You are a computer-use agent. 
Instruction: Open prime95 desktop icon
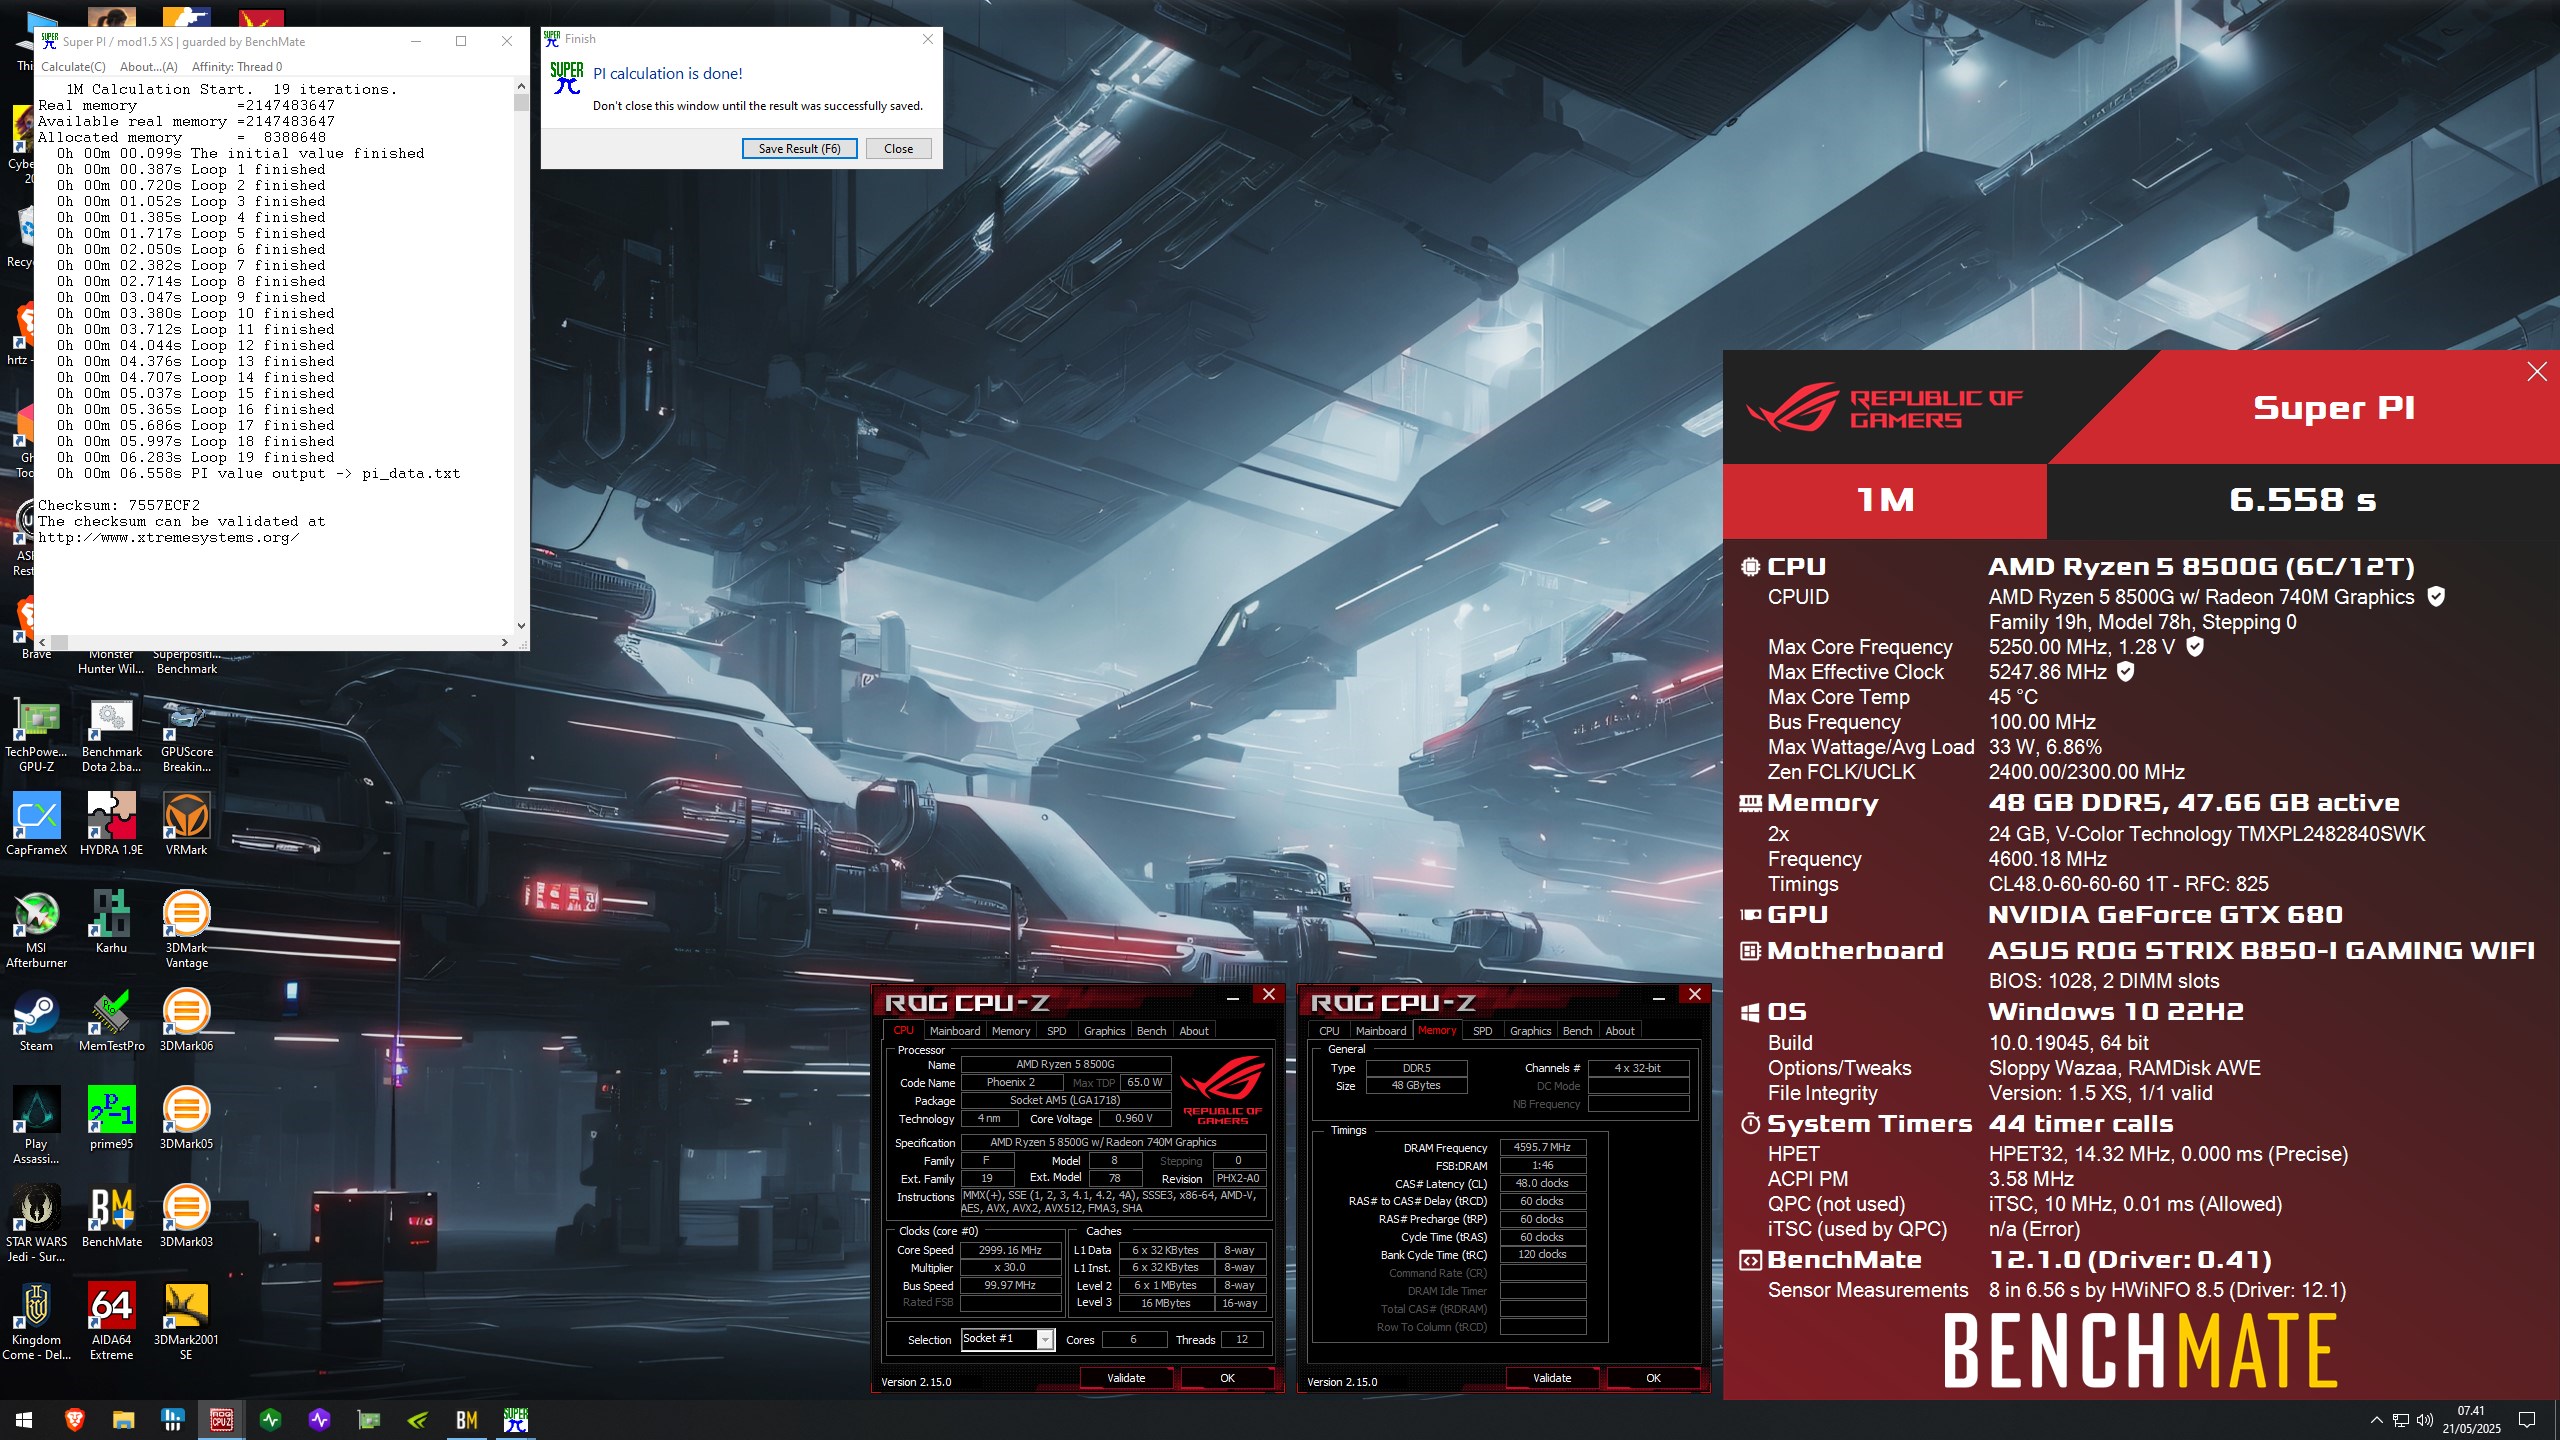pyautogui.click(x=111, y=1117)
